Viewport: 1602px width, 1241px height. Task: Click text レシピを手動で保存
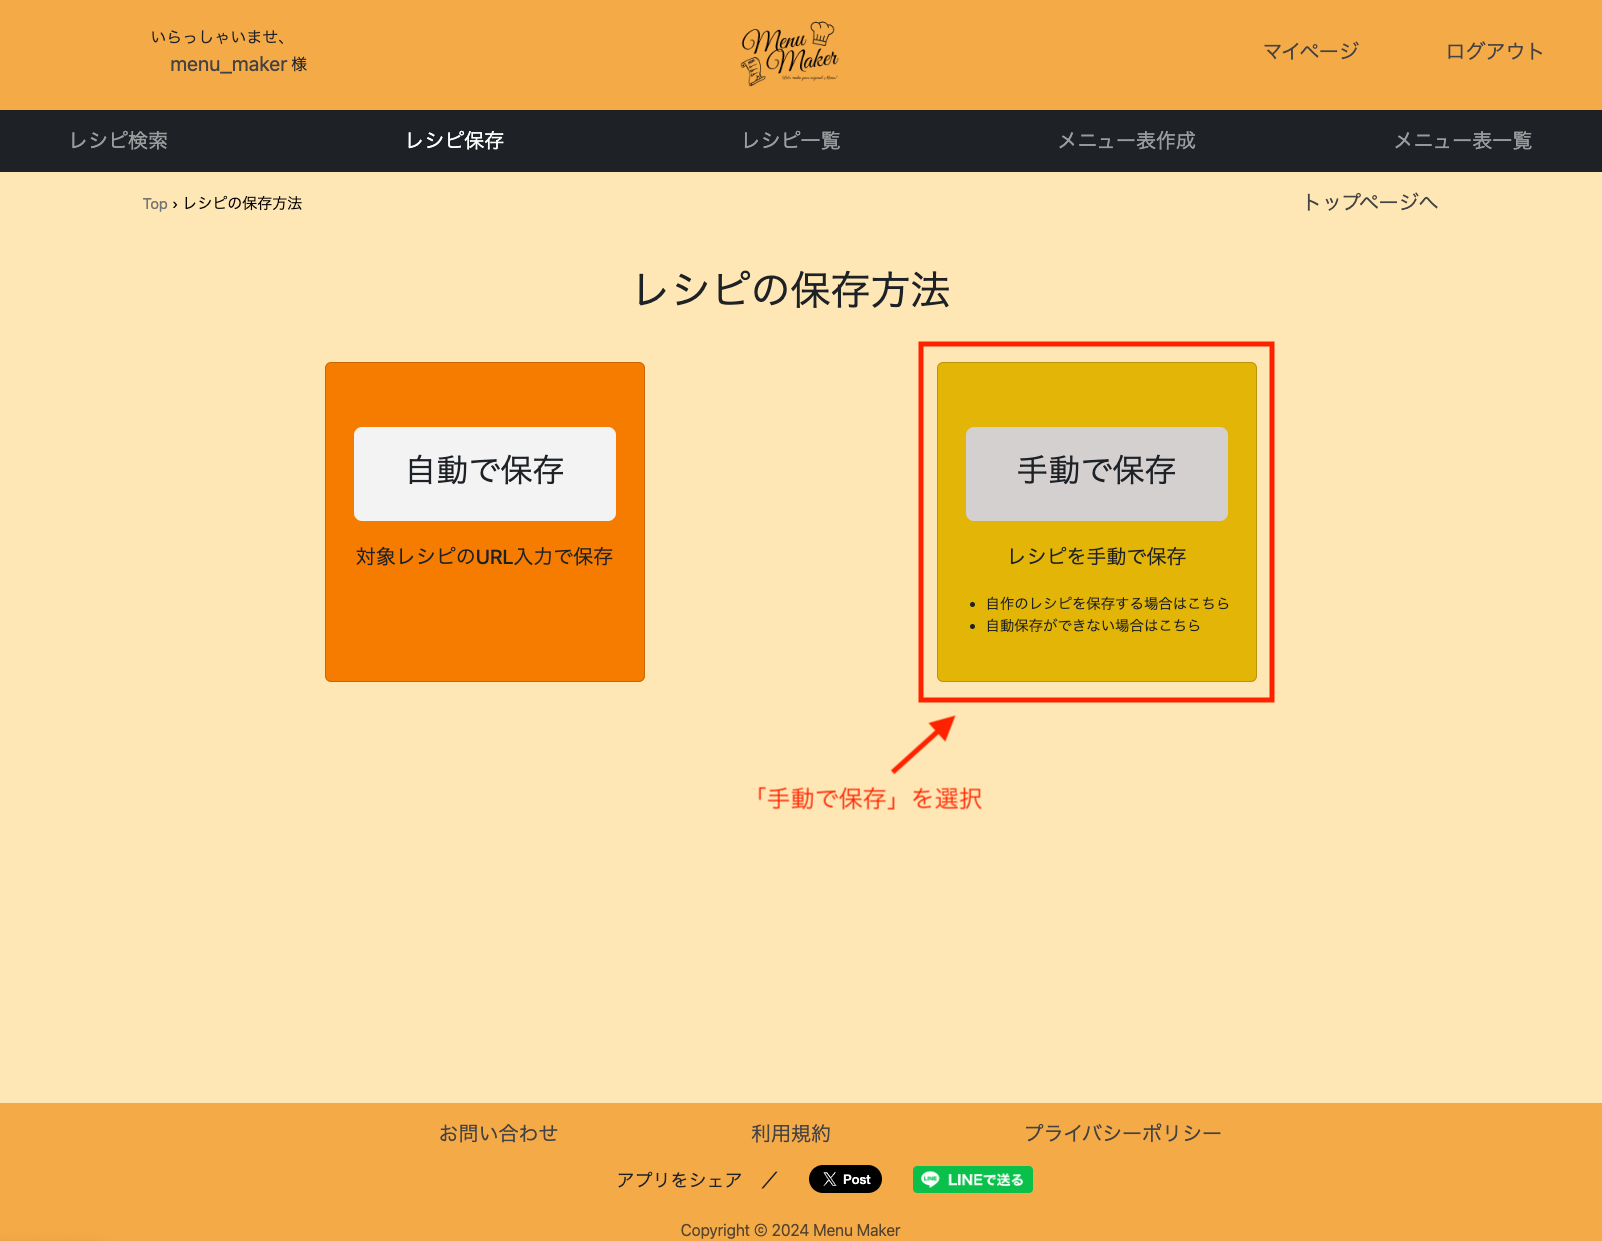(1097, 557)
